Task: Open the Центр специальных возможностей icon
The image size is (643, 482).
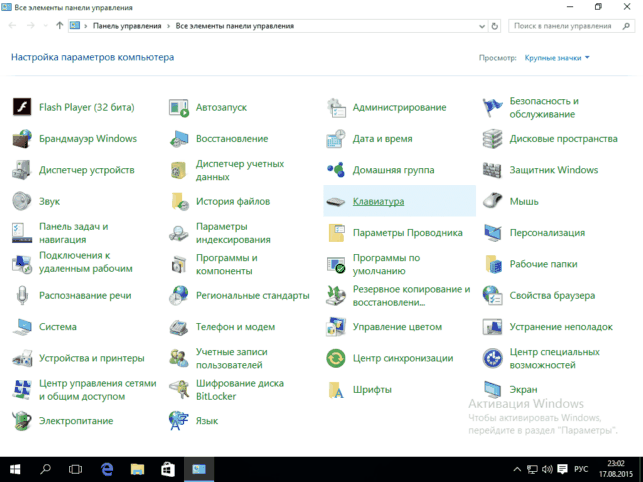Action: coord(493,358)
